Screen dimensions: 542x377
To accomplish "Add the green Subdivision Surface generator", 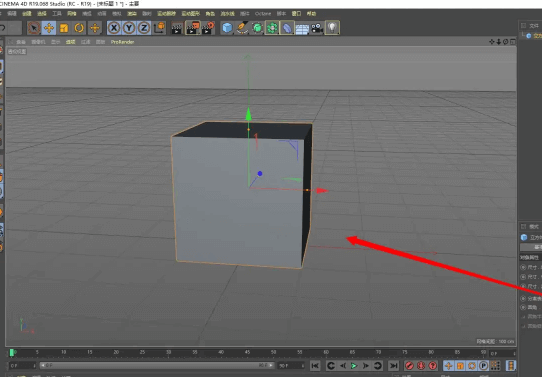I will (x=257, y=28).
